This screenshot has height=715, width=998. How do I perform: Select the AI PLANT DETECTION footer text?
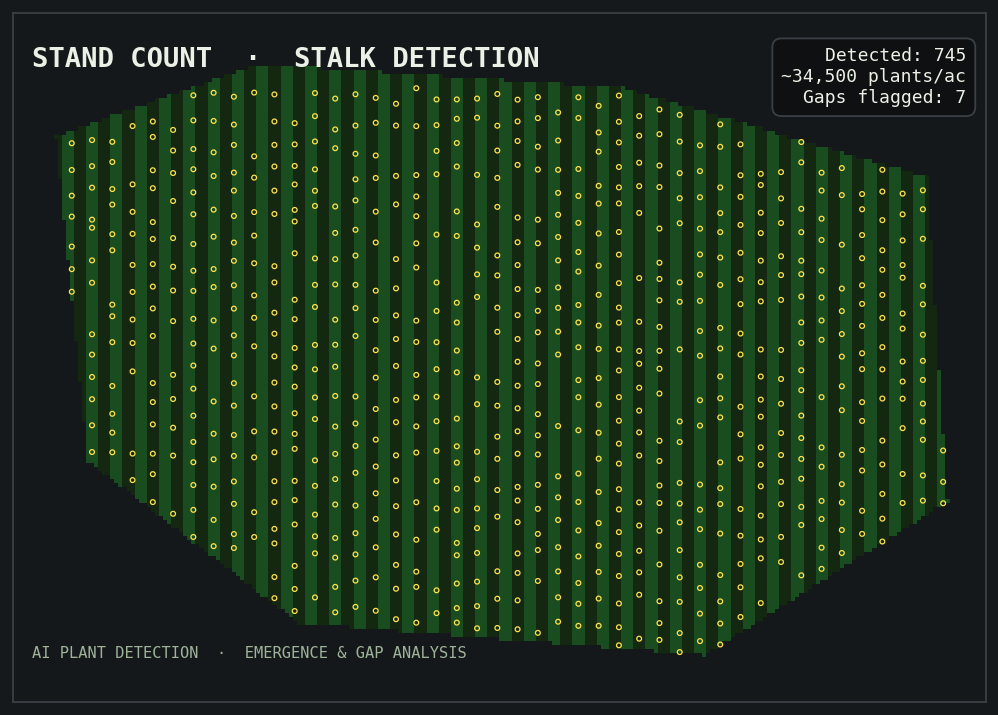click(x=115, y=653)
